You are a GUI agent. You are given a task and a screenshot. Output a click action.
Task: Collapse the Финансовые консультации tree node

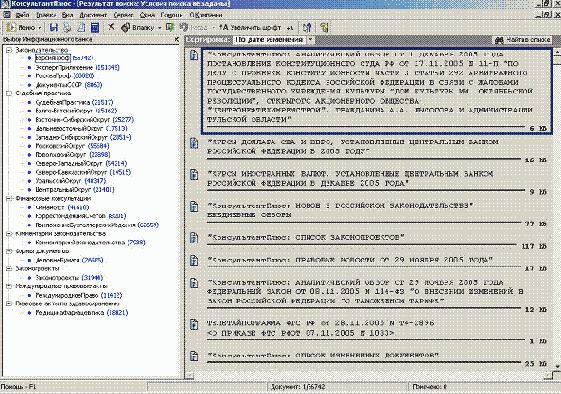point(9,199)
